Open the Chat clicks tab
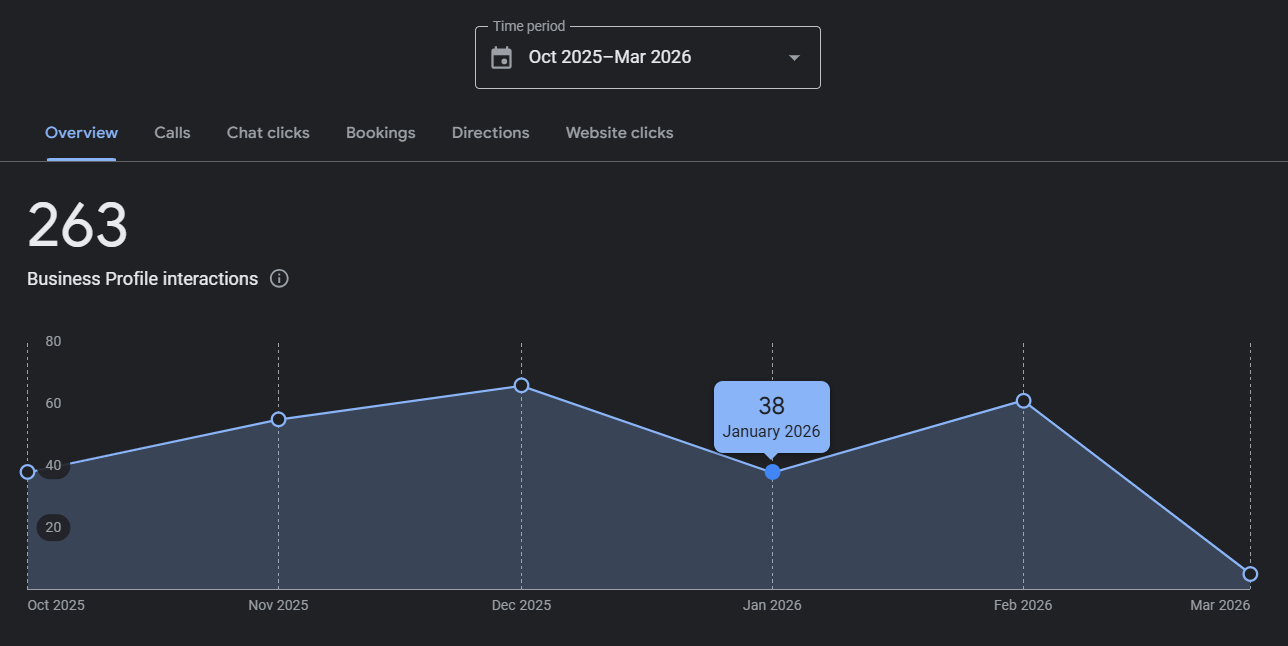 coord(268,133)
